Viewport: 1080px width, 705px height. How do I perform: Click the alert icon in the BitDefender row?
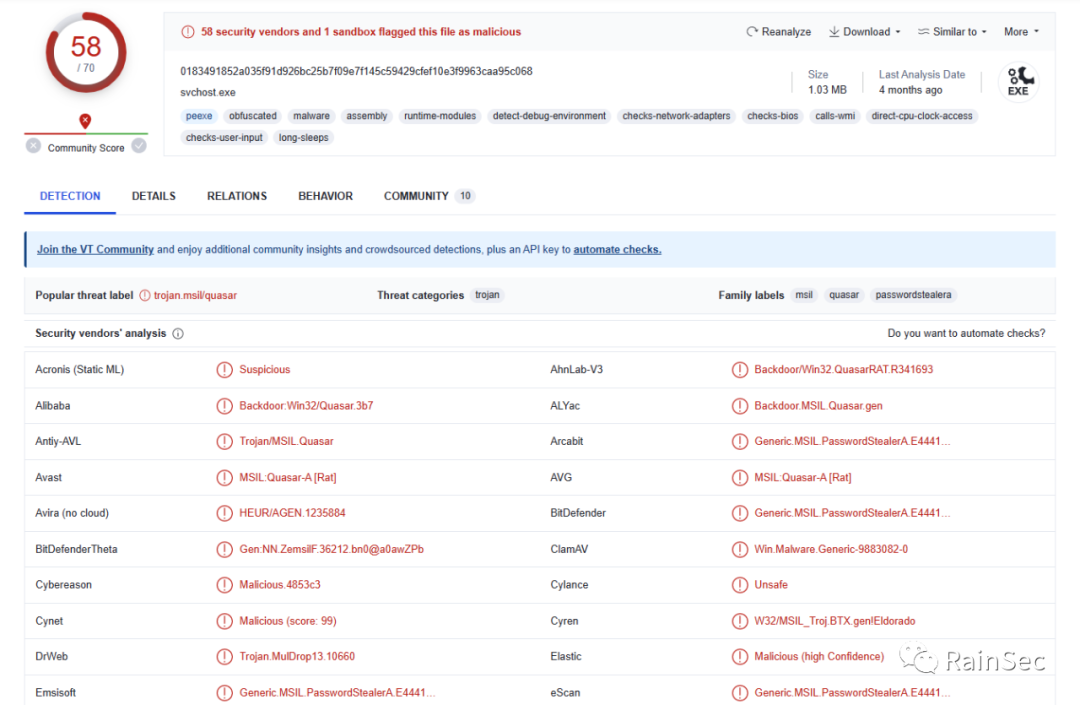click(740, 513)
